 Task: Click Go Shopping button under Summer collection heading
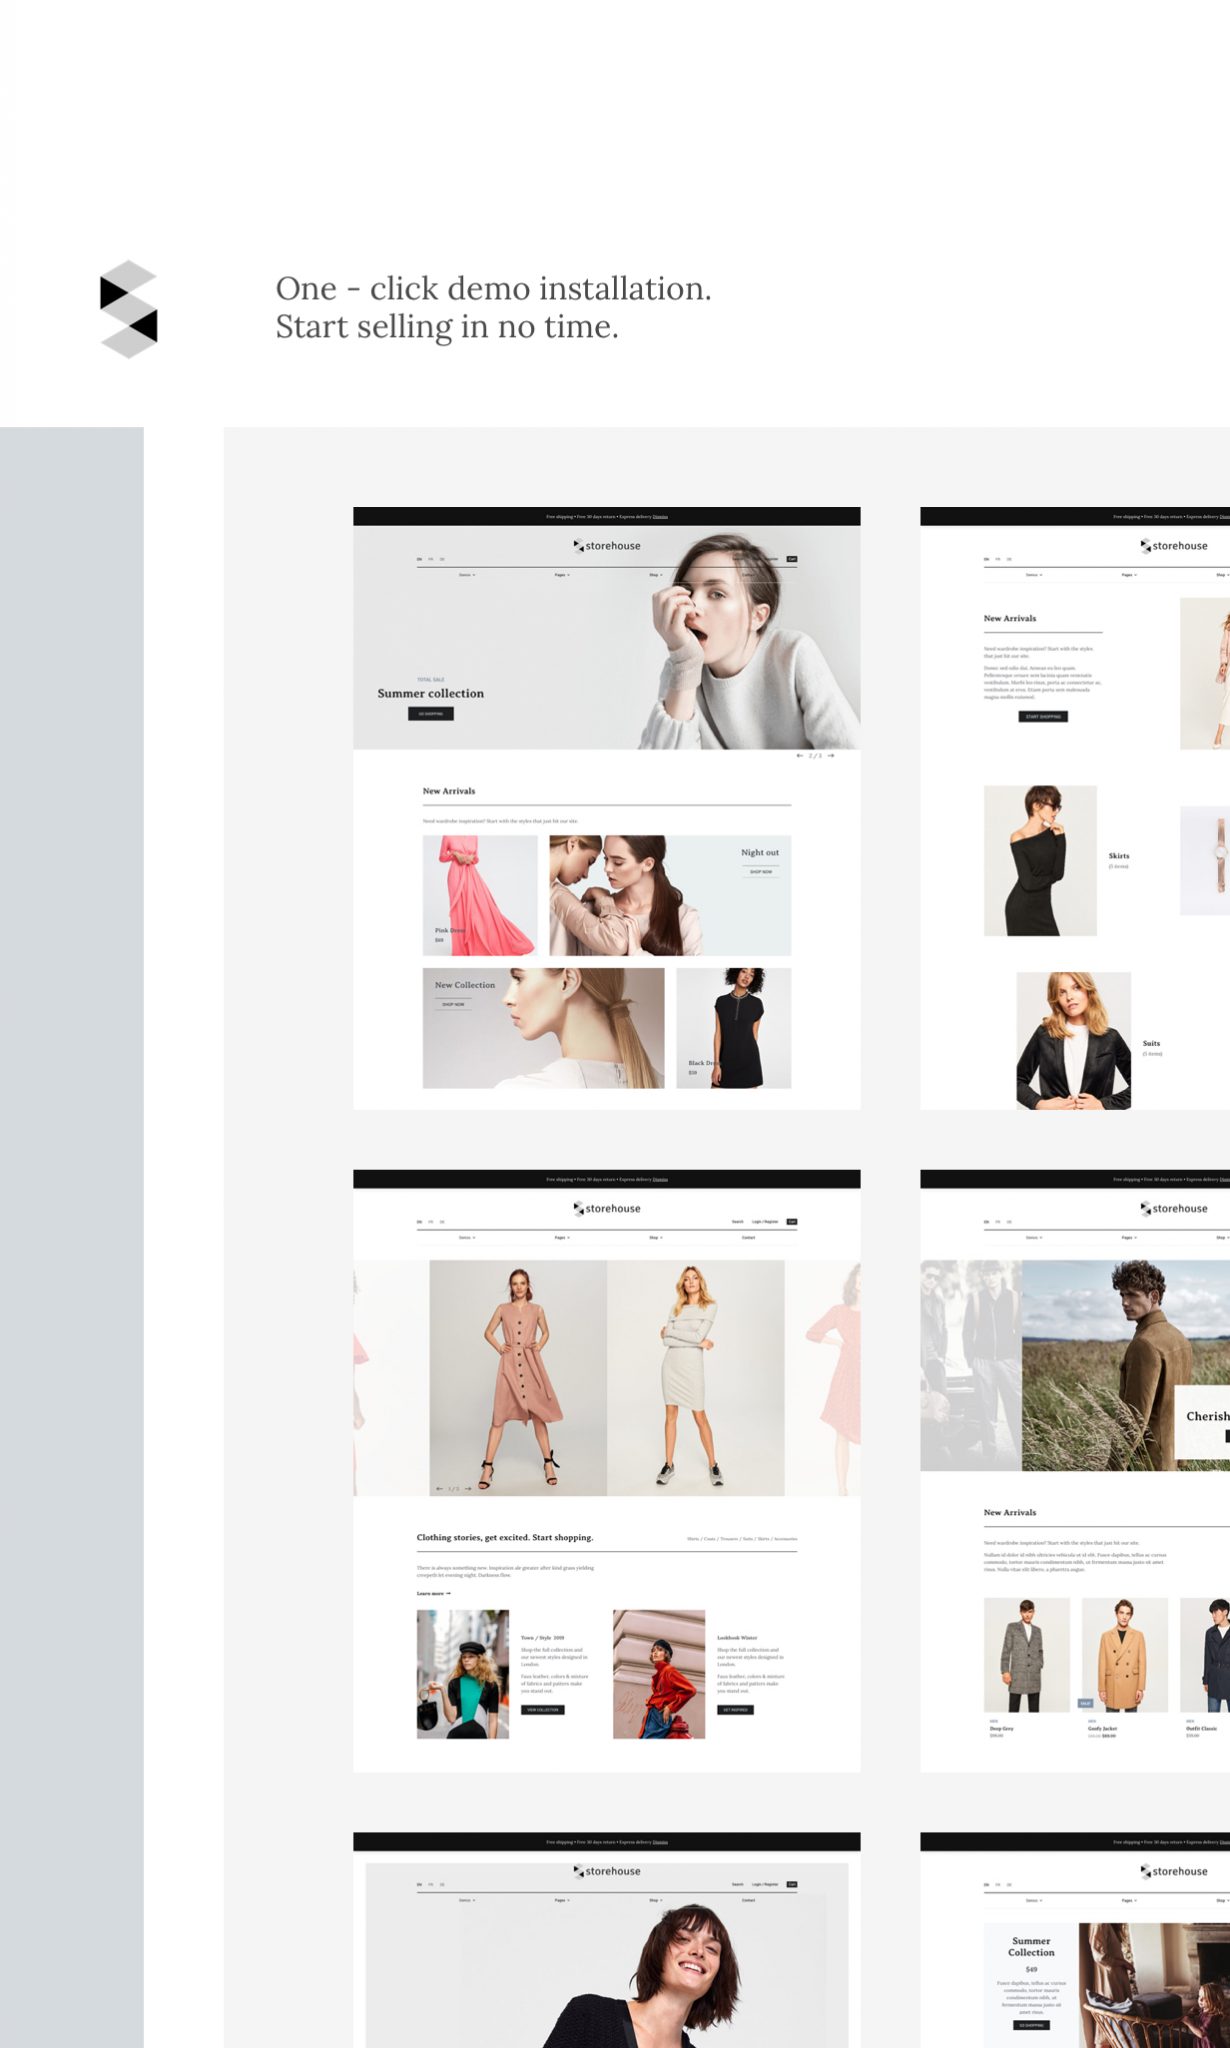click(431, 714)
